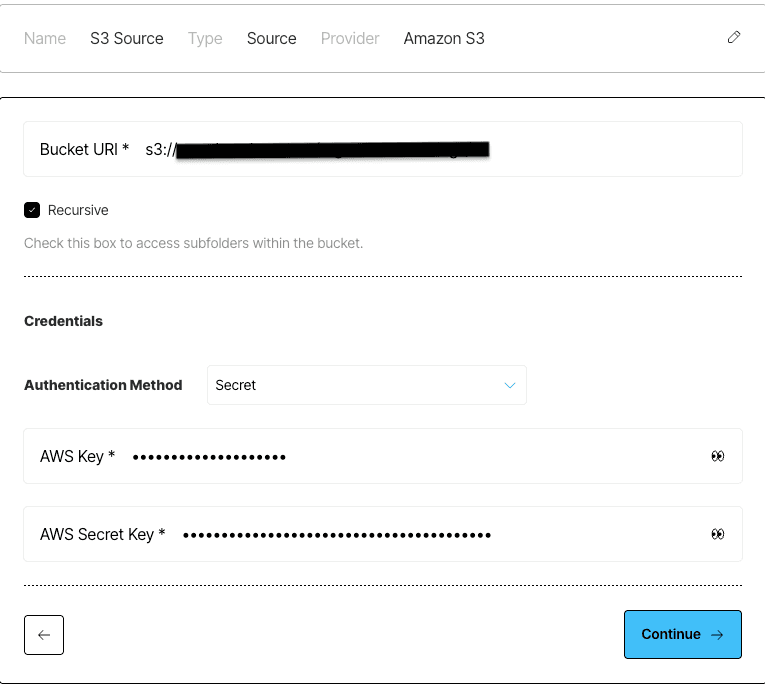The height and width of the screenshot is (685, 765).
Task: Click the subfolders help text under Recursive
Action: 194,243
